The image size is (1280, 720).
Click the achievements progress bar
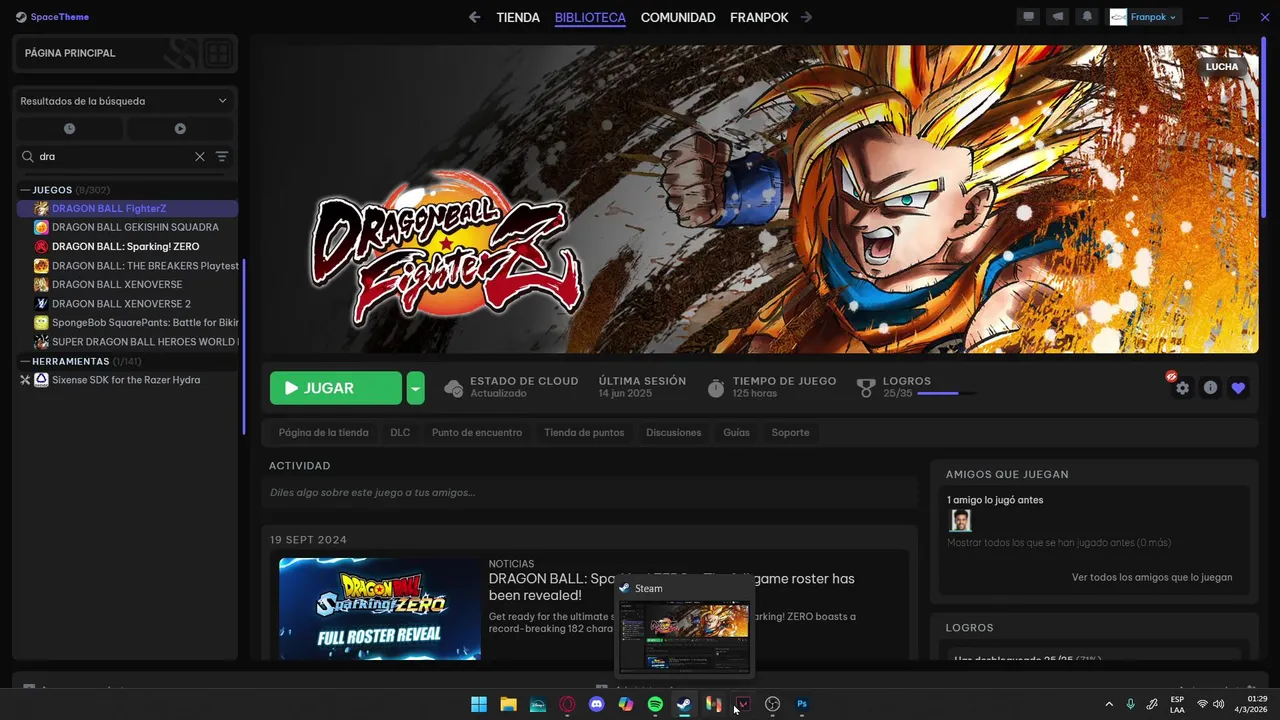pos(945,394)
